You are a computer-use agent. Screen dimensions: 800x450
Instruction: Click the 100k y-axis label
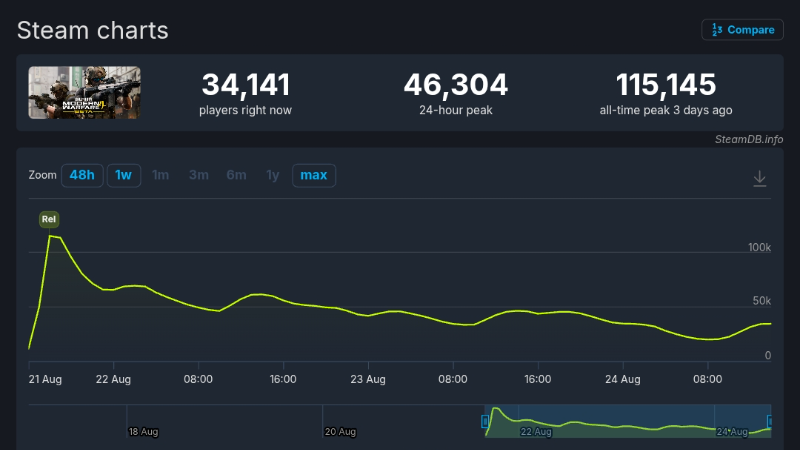[759, 247]
